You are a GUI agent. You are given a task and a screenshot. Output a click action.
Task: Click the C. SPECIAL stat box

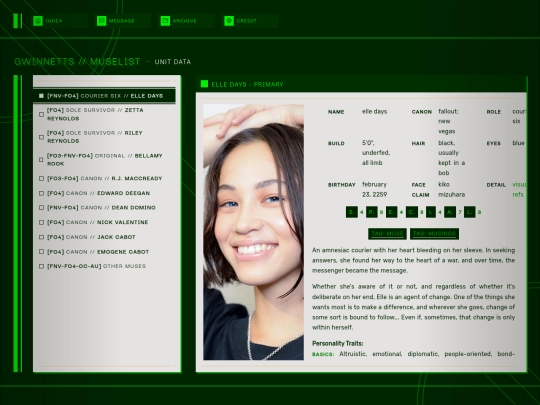(x=412, y=212)
